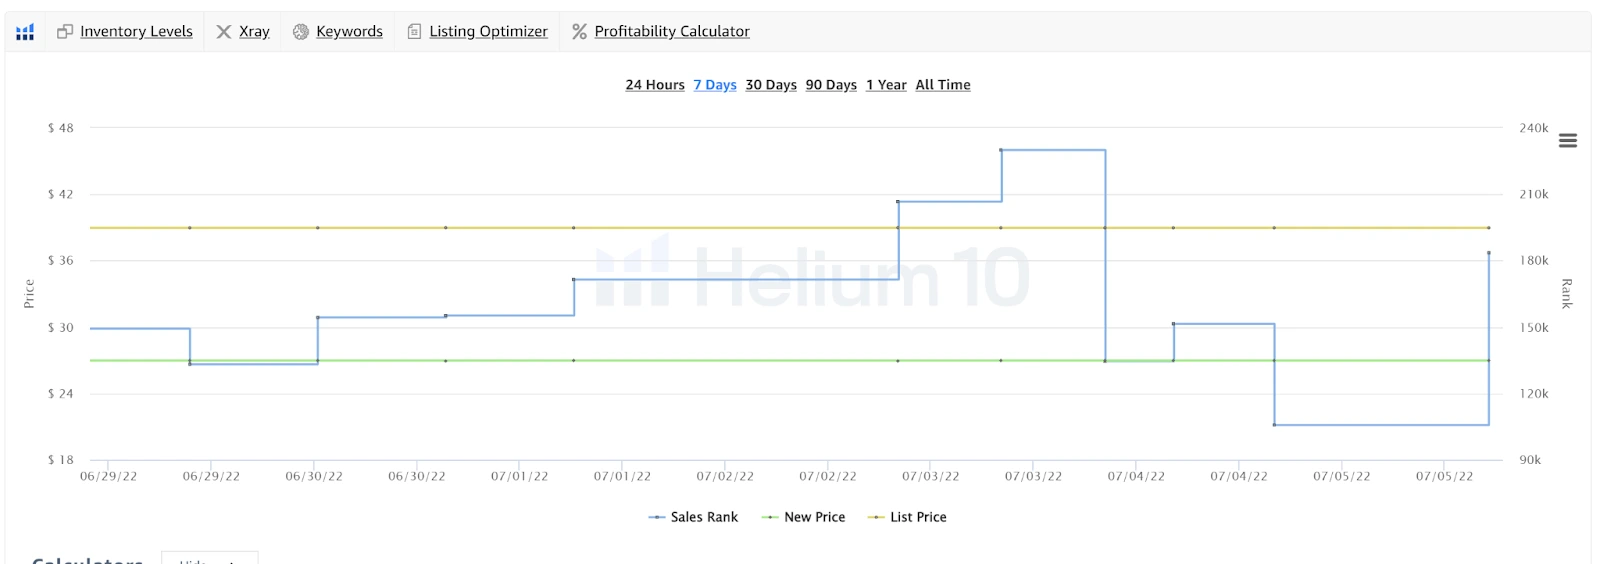Click the Xray X icon
Image resolution: width=1600 pixels, height=564 pixels.
pos(224,32)
